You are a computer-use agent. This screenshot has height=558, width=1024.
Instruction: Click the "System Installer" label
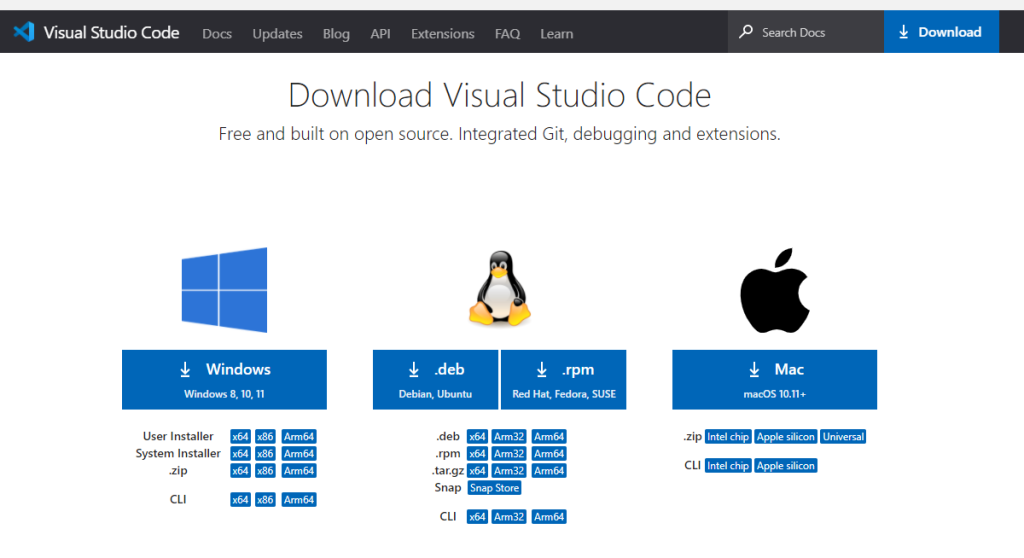(178, 453)
